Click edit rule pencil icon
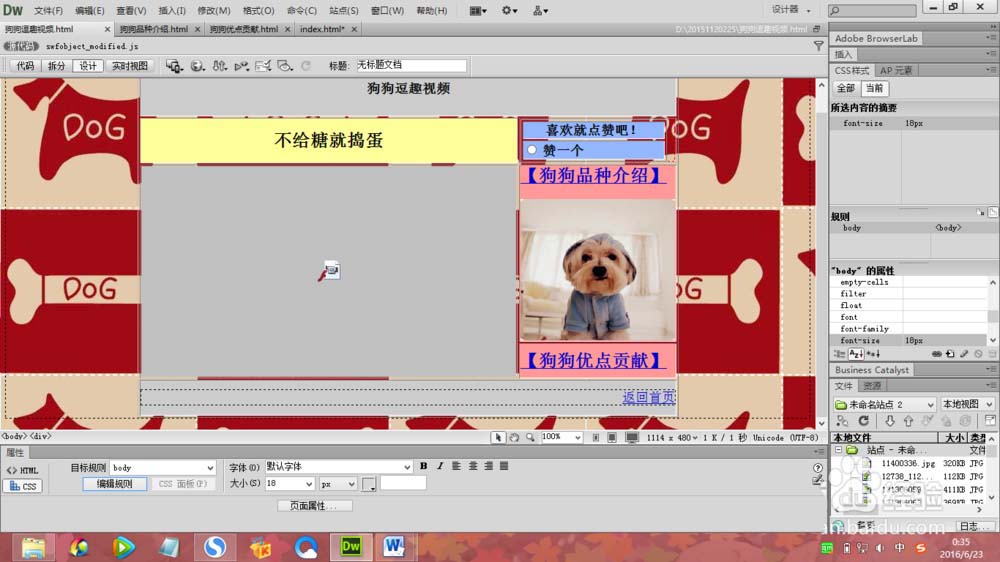 tap(964, 353)
